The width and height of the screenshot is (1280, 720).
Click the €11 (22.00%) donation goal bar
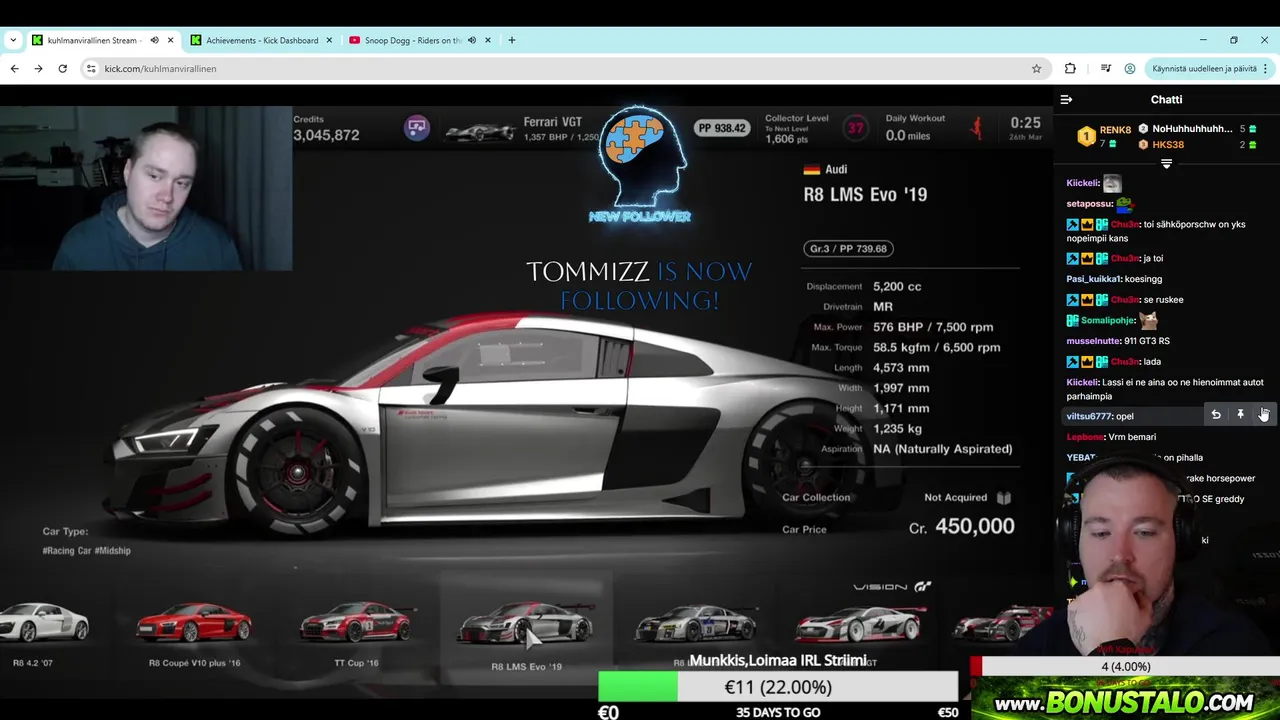[x=778, y=687]
